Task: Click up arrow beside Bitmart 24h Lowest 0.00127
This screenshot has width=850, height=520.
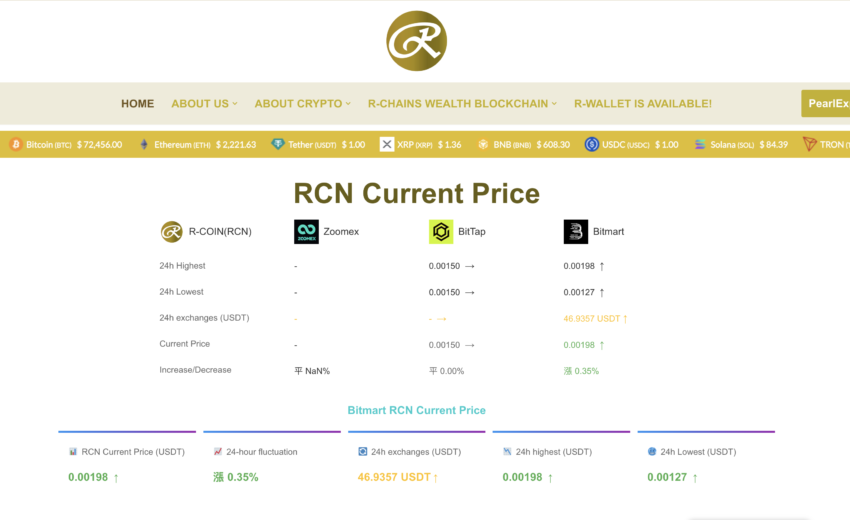Action: 602,292
